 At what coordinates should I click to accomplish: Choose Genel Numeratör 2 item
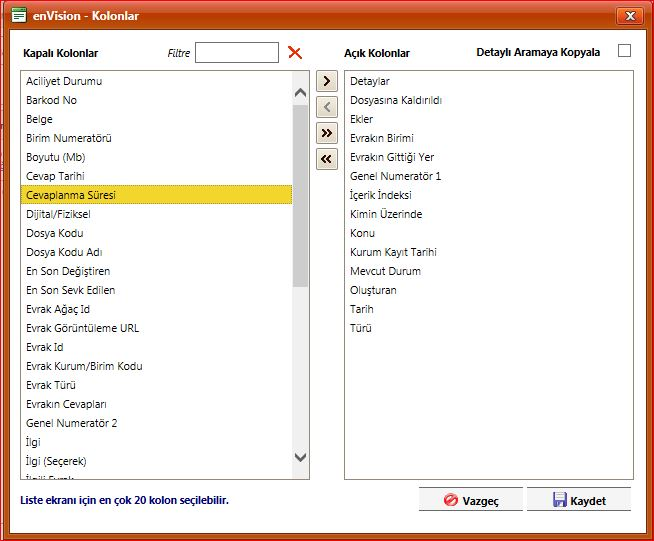click(156, 423)
